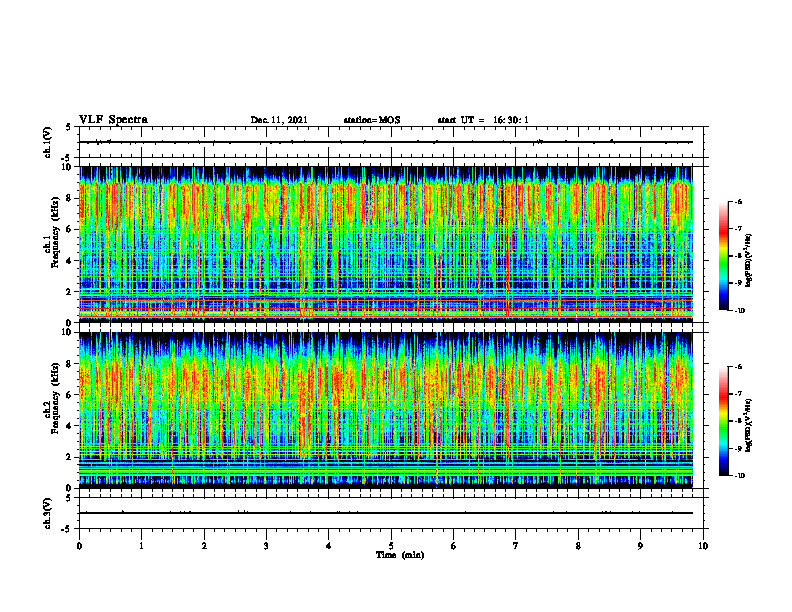Image resolution: width=792 pixels, height=612 pixels.
Task: Click the time axis tick label "7"
Action: click(516, 546)
